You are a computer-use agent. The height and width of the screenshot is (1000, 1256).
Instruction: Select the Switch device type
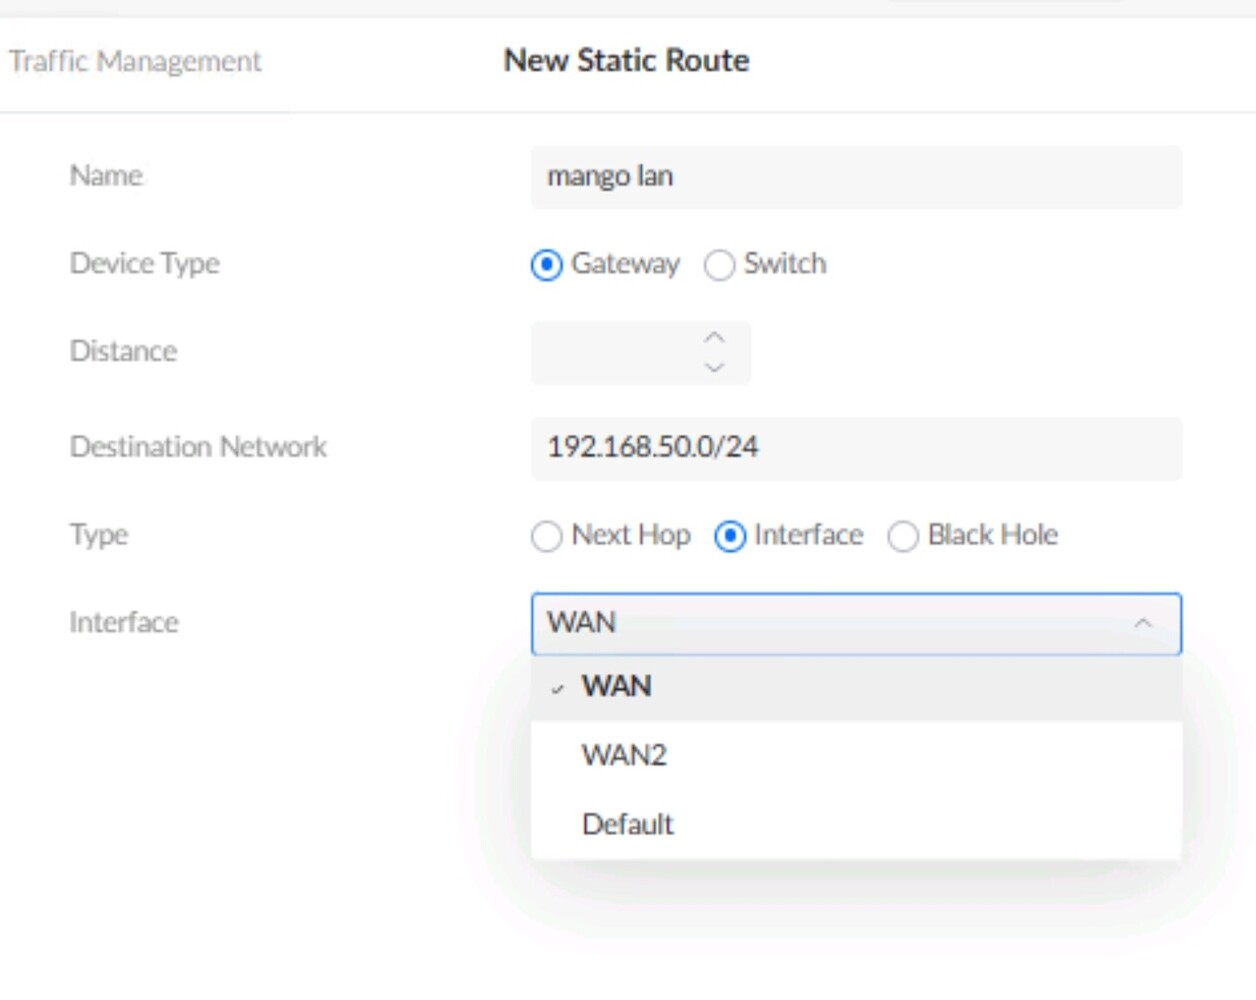click(719, 265)
